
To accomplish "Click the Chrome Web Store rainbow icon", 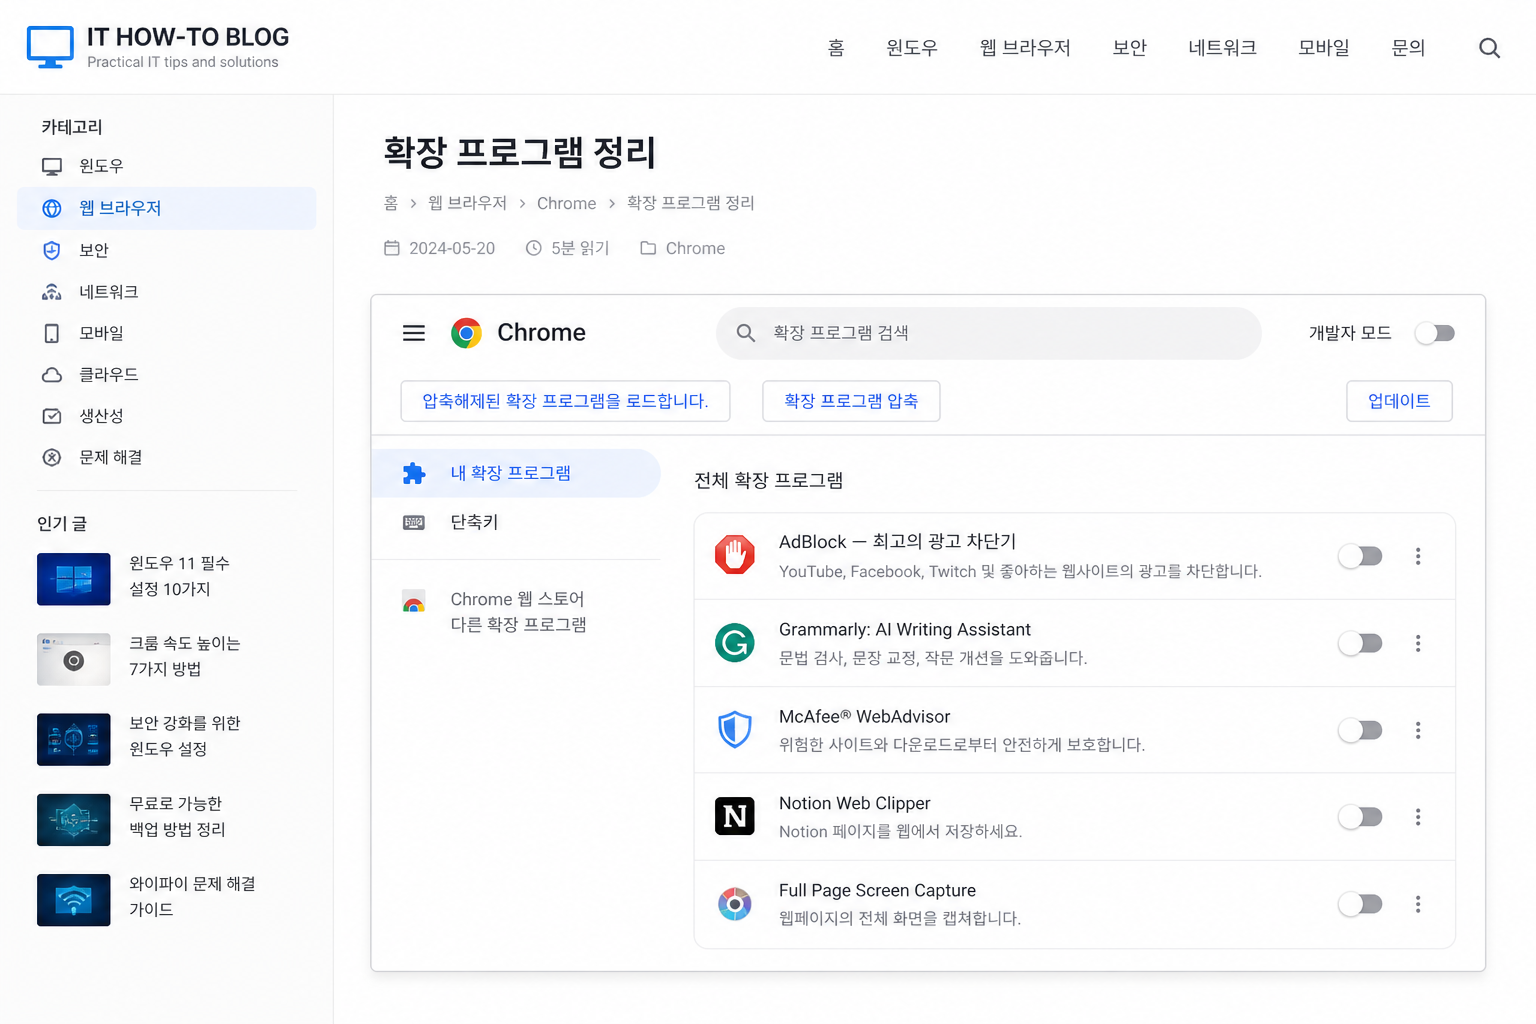I will [x=414, y=602].
